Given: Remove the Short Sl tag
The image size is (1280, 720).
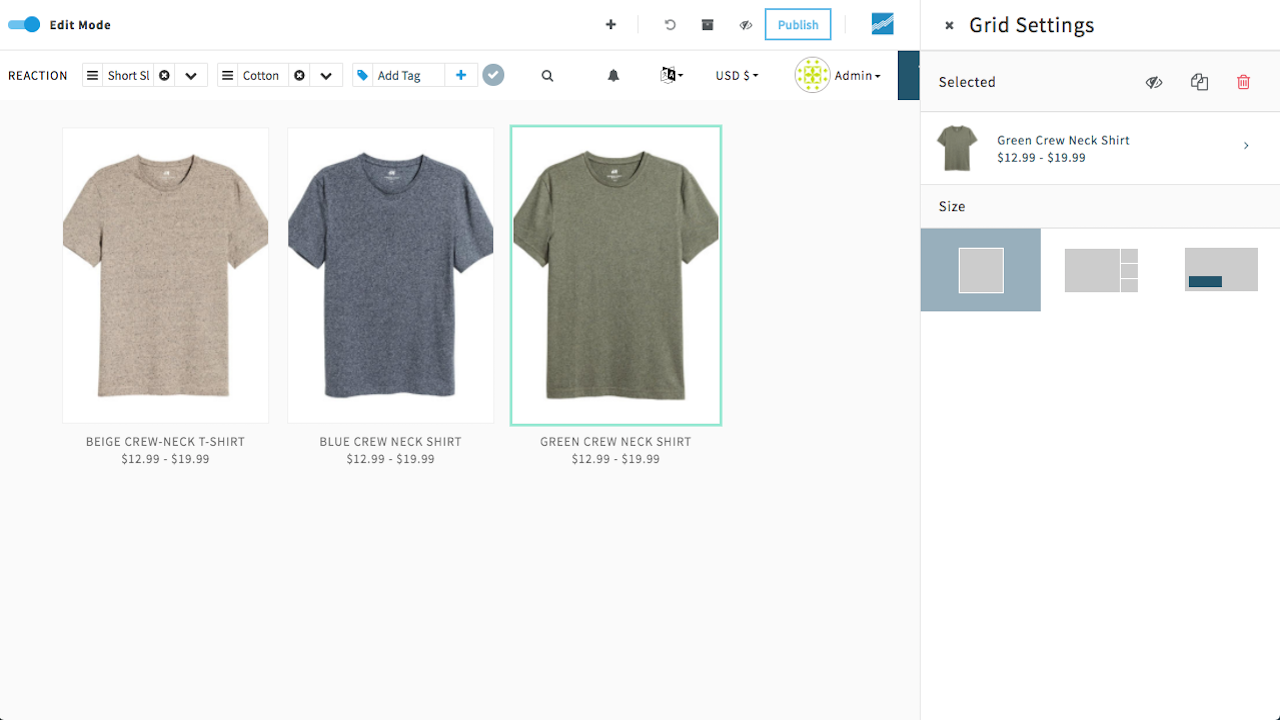Looking at the screenshot, I should point(165,76).
